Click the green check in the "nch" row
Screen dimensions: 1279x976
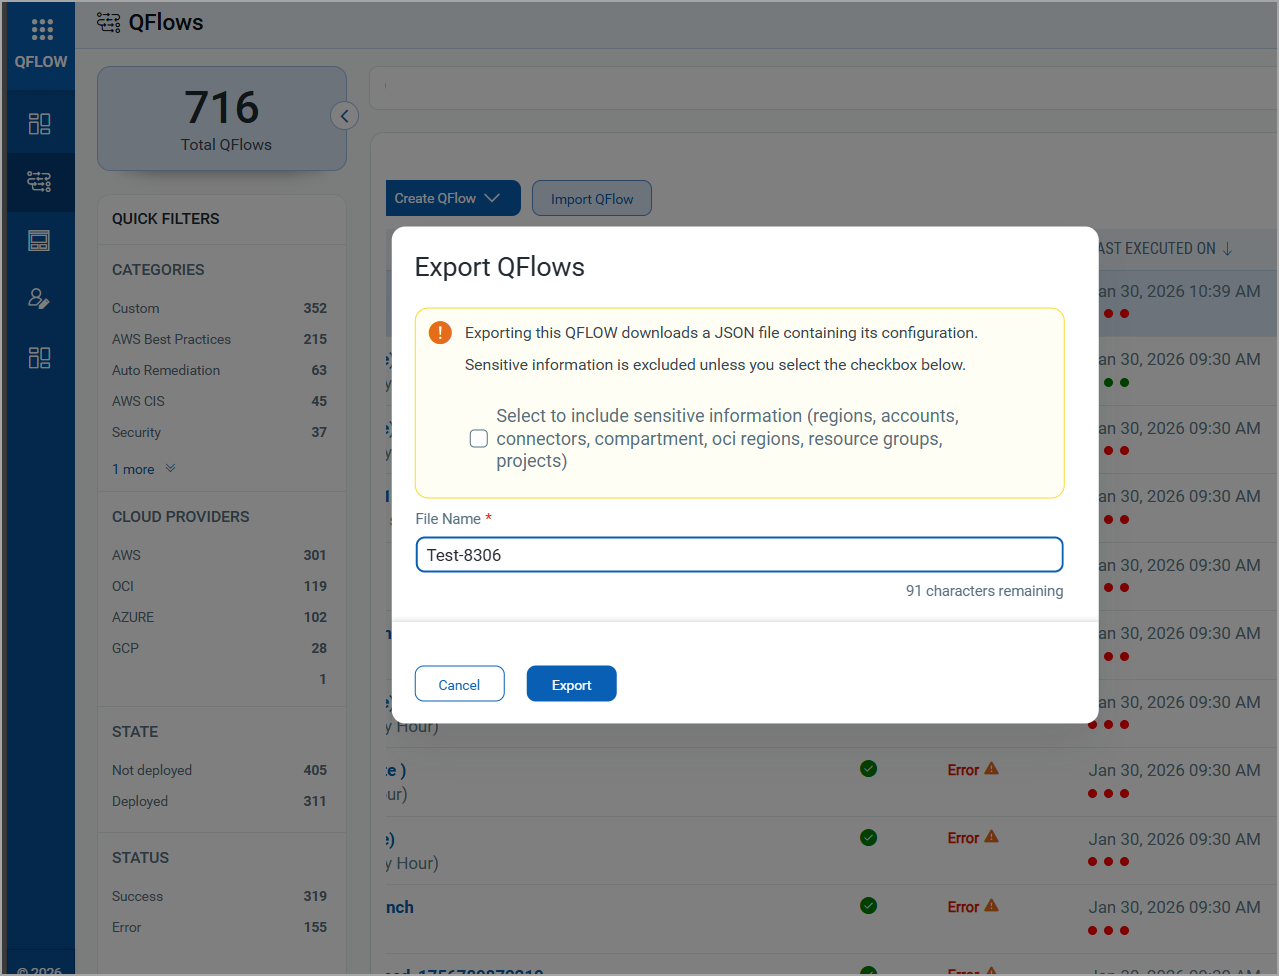[868, 906]
